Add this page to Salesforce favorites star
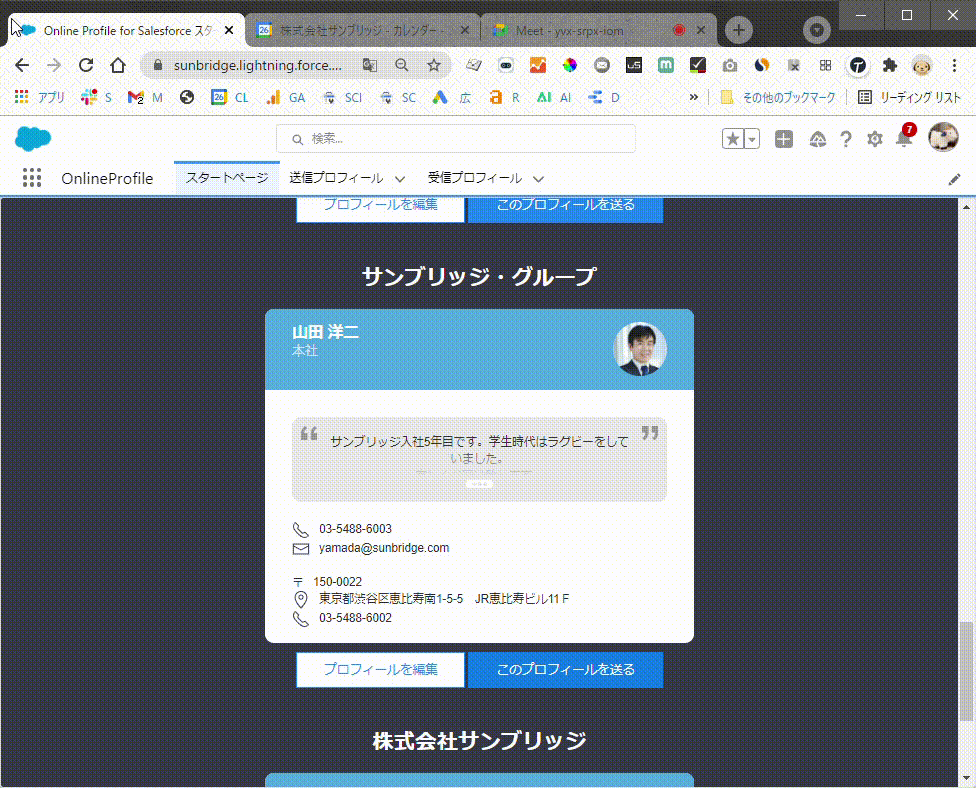 click(x=733, y=139)
